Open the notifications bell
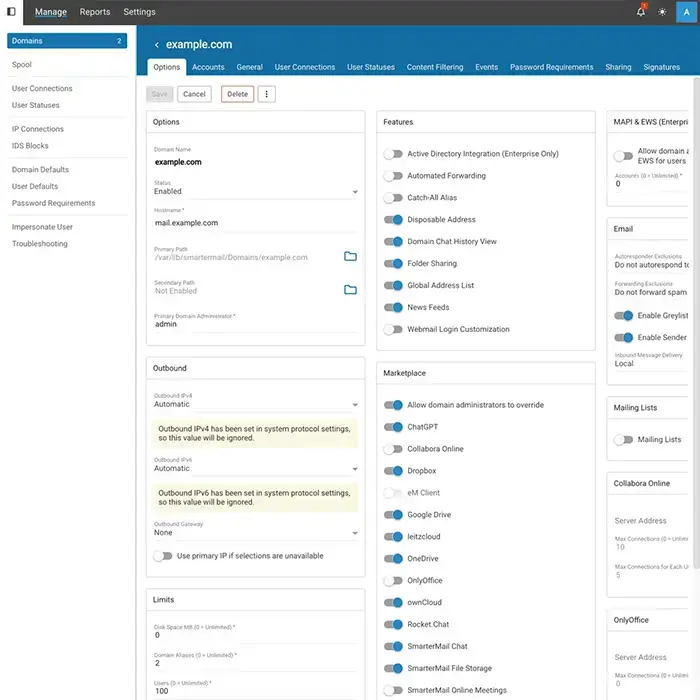 pos(641,12)
